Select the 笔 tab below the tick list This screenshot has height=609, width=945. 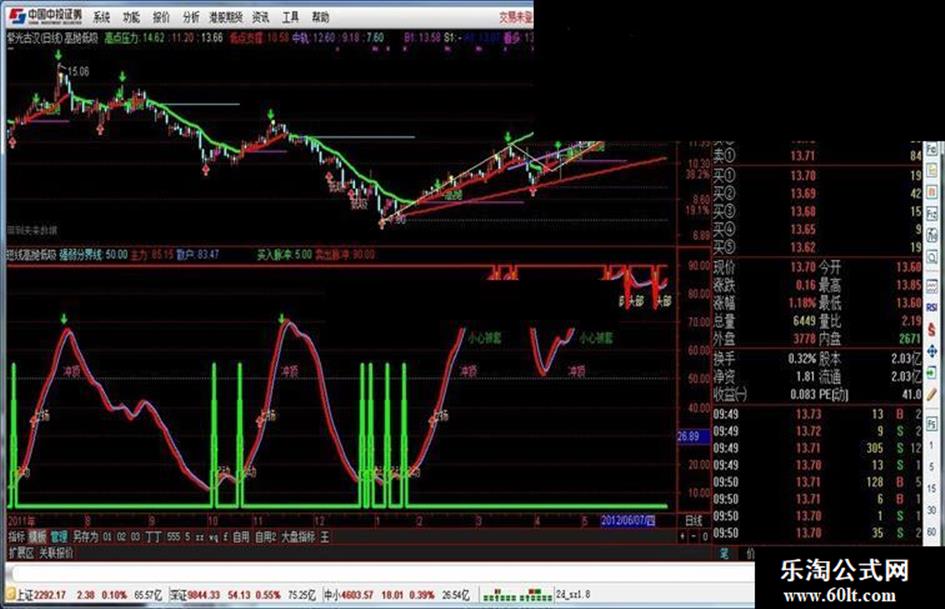[x=724, y=553]
